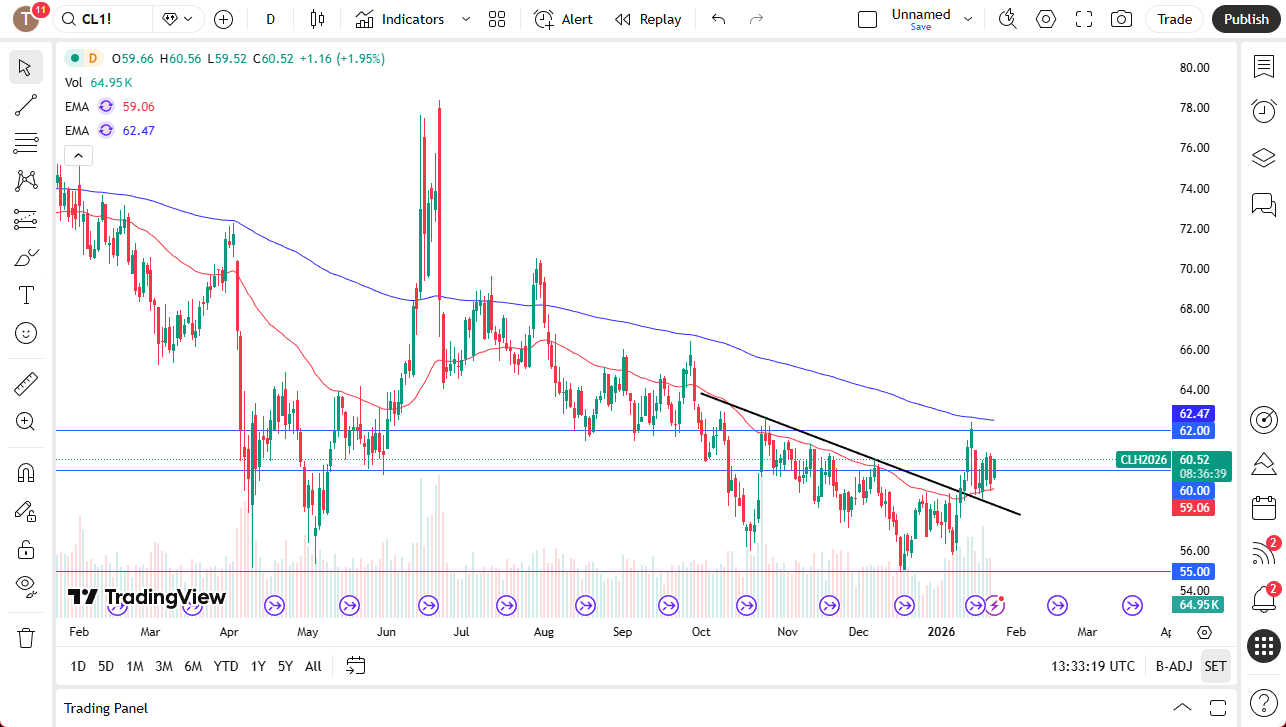Open the Fibonacci retracement tools
Image resolution: width=1286 pixels, height=727 pixels.
point(26,143)
